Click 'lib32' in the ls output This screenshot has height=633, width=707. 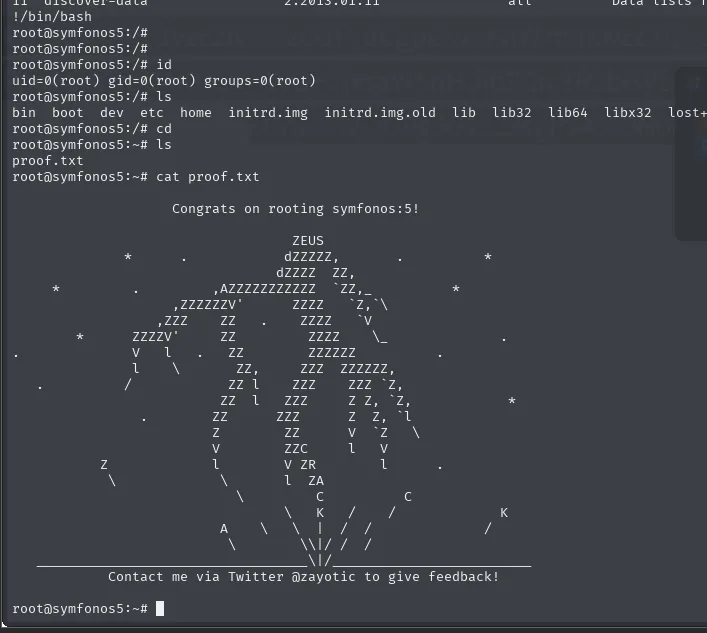pos(512,113)
